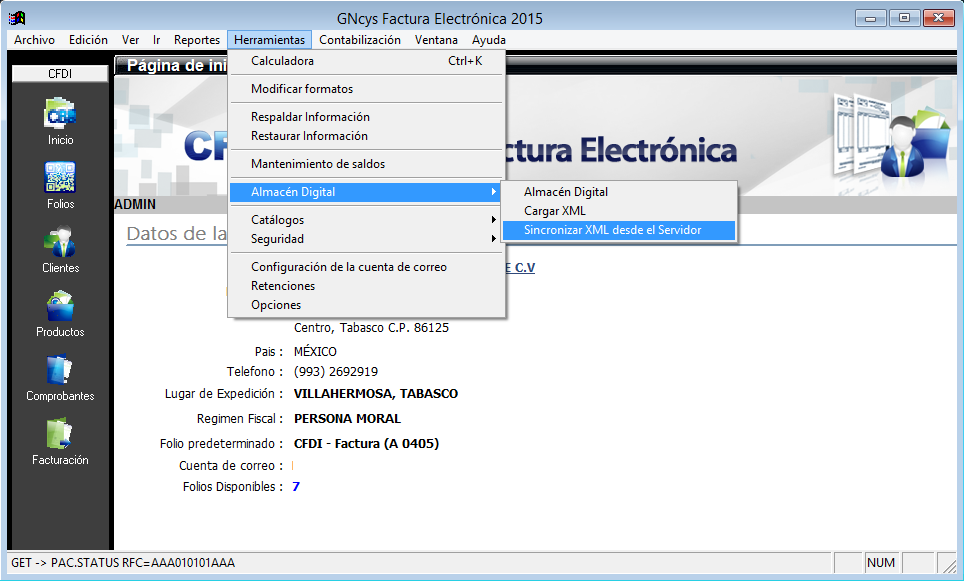The height and width of the screenshot is (581, 964).
Task: Expand the Seguridad submenu
Action: tap(366, 239)
